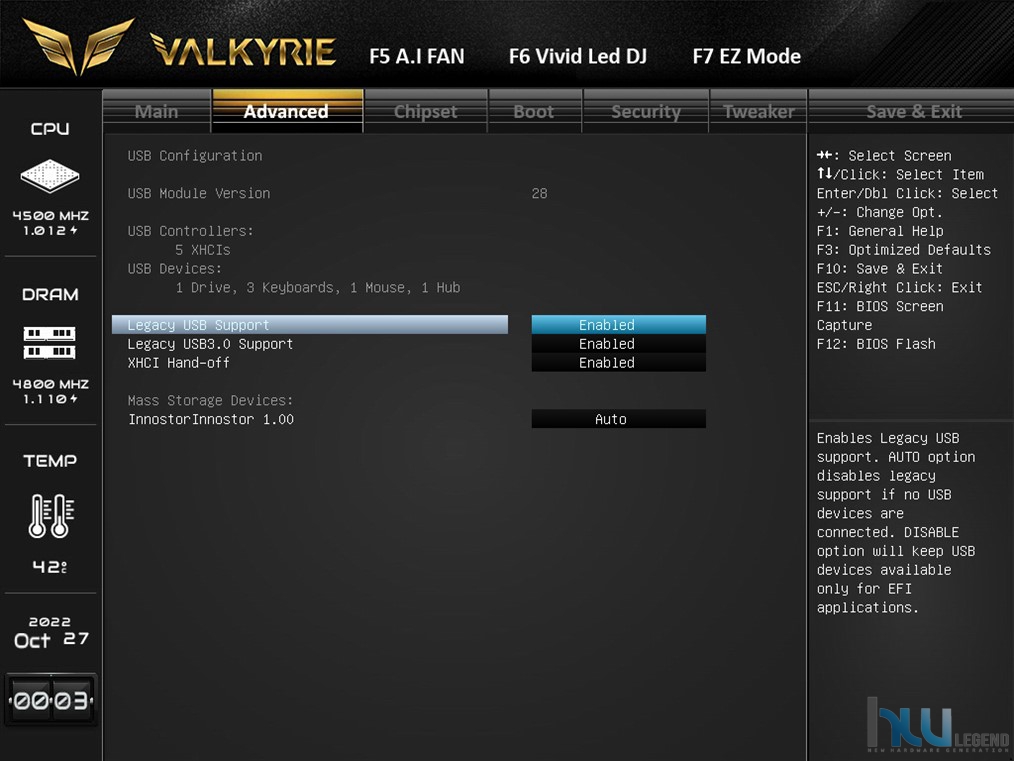
Task: Click the F3: Optimized Defaults hint
Action: pyautogui.click(x=903, y=250)
